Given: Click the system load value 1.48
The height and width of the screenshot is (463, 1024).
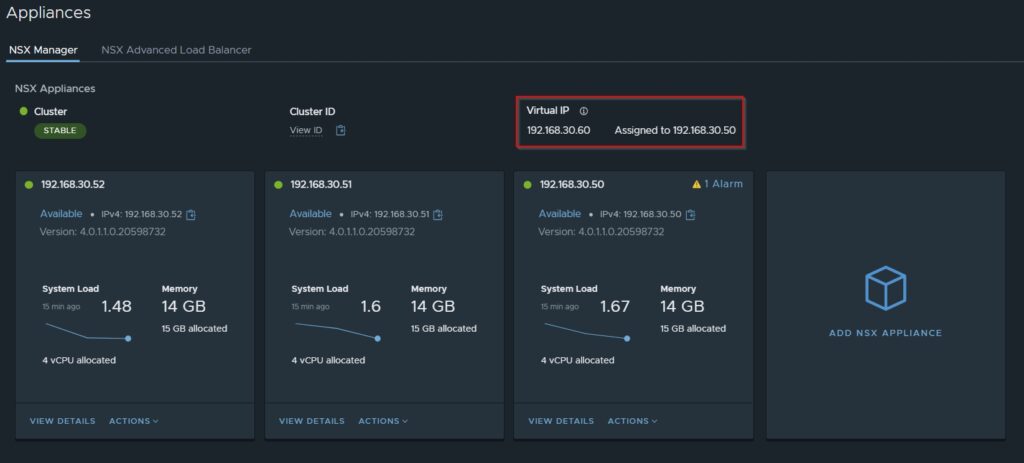Looking at the screenshot, I should (117, 307).
